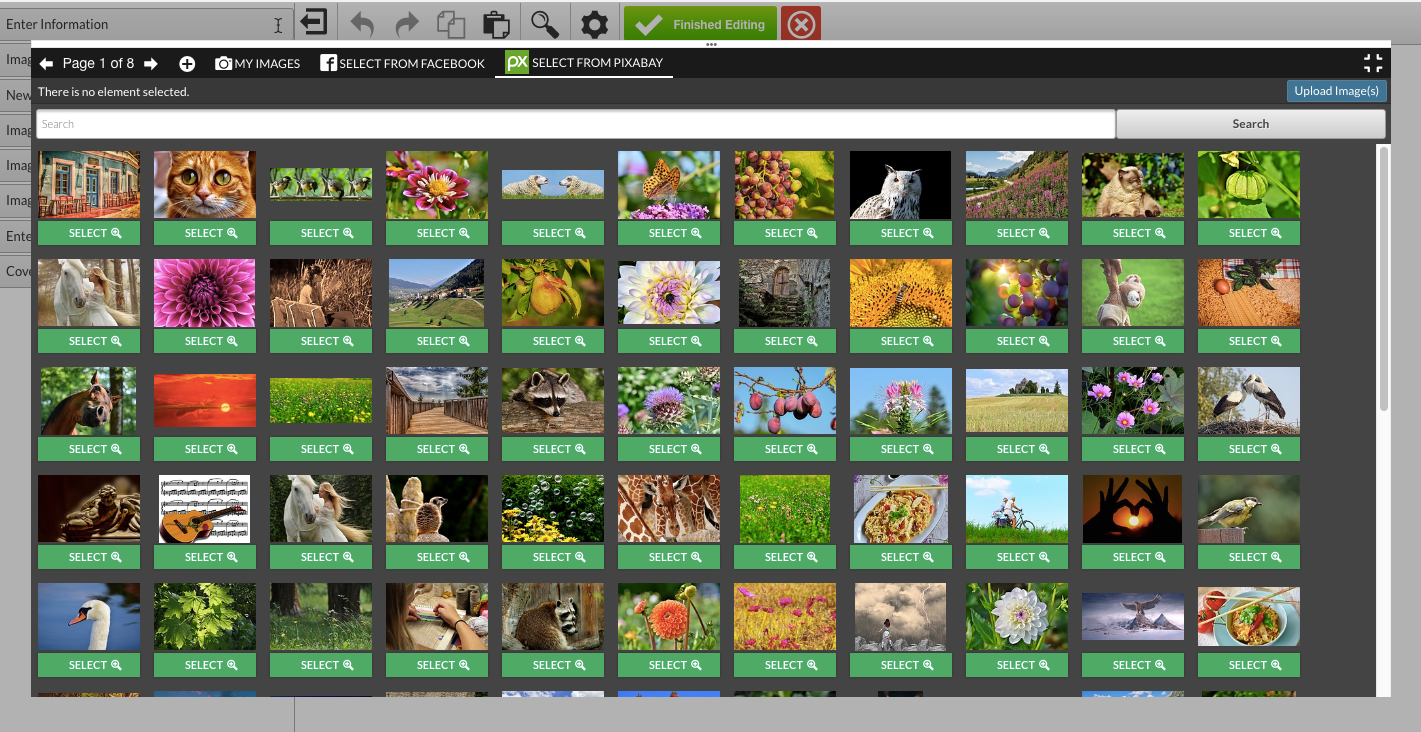
Task: Click SELECT under the white owl image
Action: 901,233
